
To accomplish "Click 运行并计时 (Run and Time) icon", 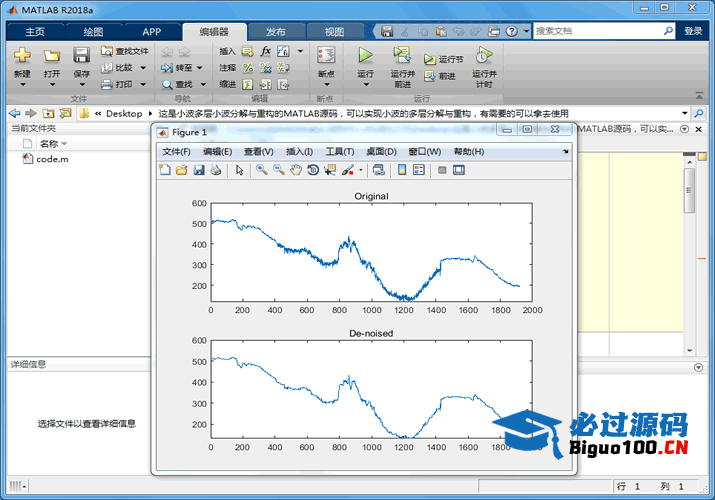I will tap(484, 55).
